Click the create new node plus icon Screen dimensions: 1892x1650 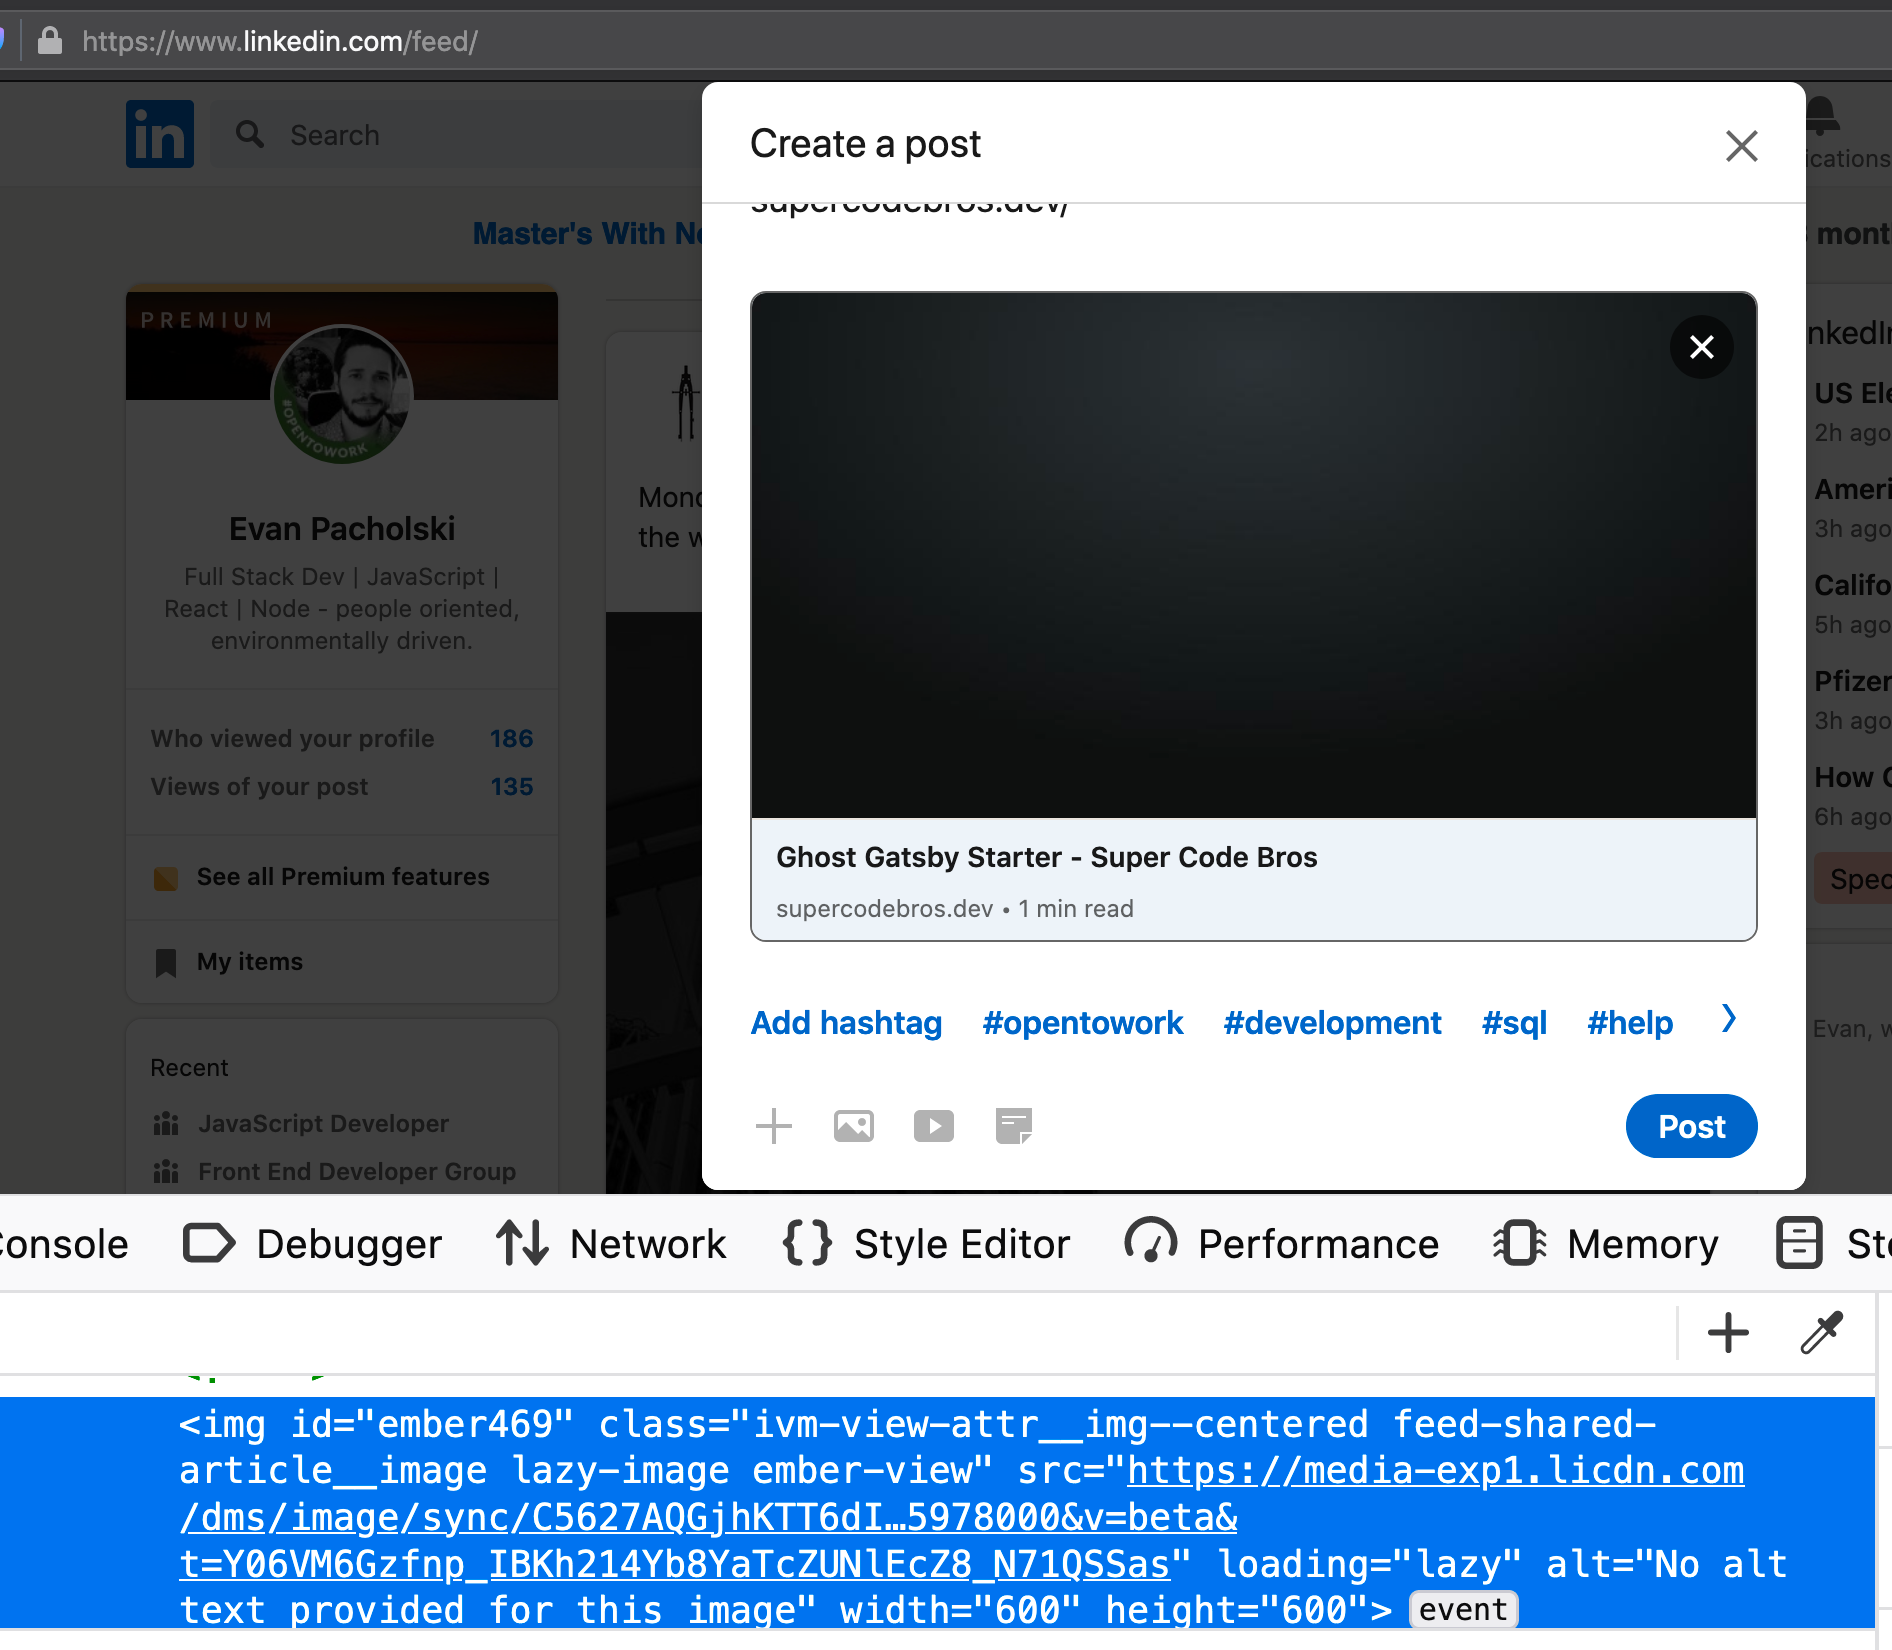pyautogui.click(x=1728, y=1333)
